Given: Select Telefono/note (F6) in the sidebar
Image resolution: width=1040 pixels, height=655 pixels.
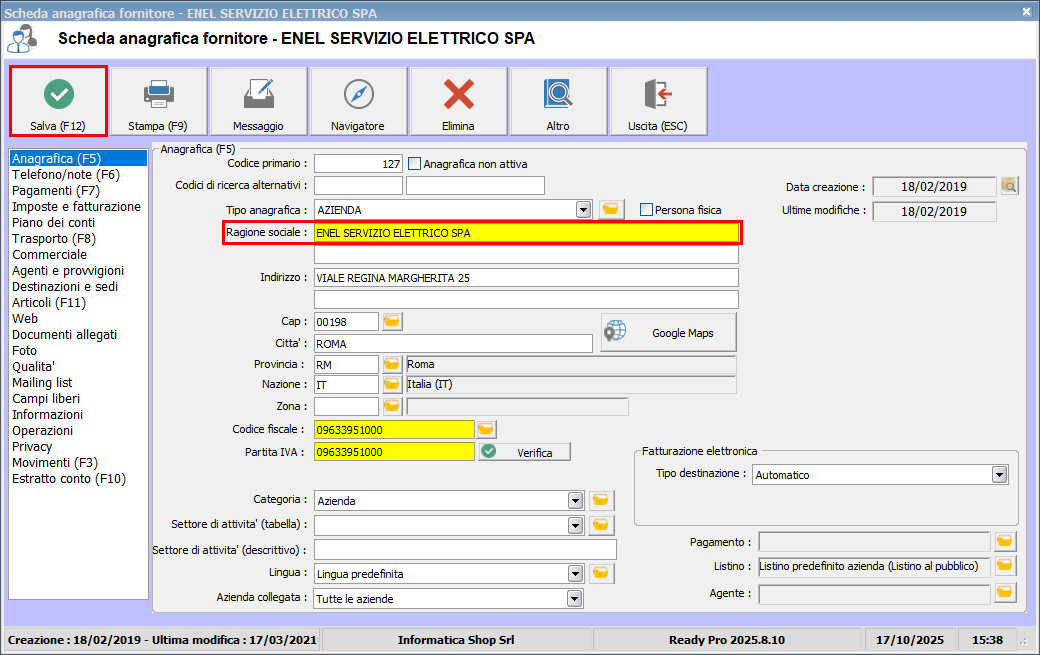Looking at the screenshot, I should pyautogui.click(x=66, y=175).
